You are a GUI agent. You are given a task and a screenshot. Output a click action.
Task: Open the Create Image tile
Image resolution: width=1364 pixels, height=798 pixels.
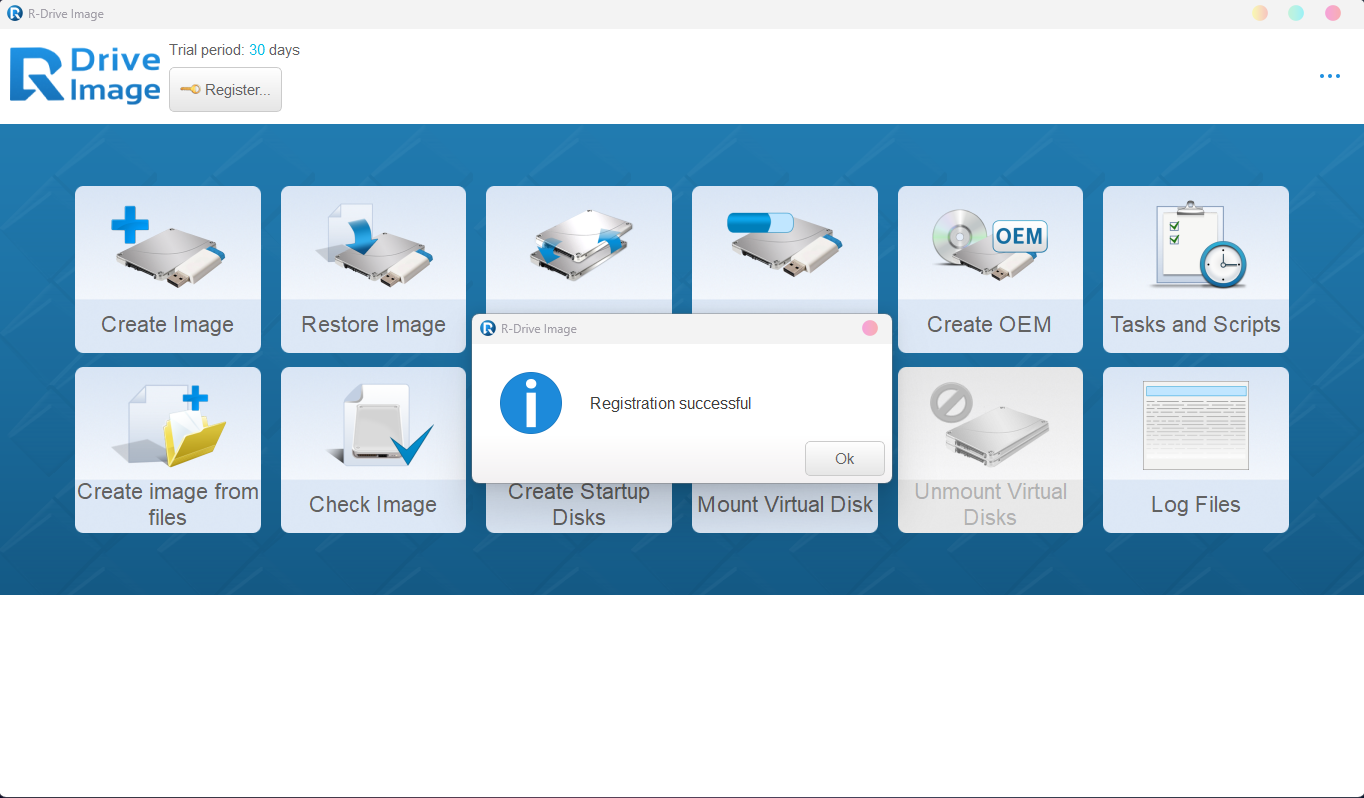[x=168, y=269]
